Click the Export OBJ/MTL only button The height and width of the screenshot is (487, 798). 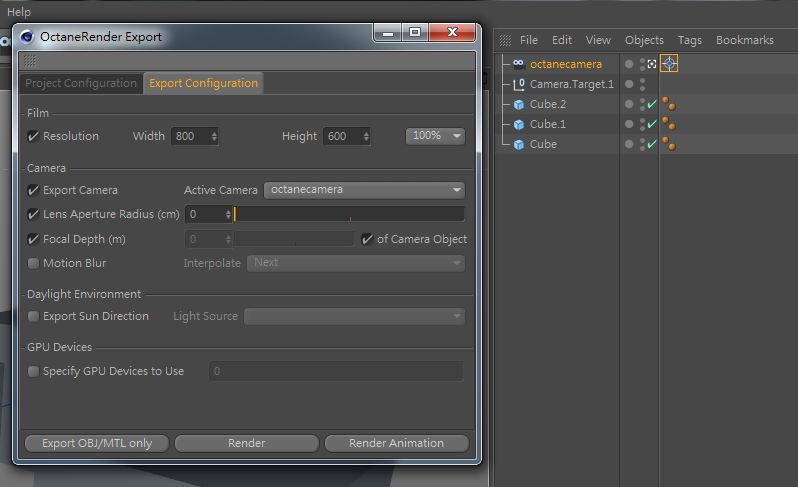[x=97, y=443]
